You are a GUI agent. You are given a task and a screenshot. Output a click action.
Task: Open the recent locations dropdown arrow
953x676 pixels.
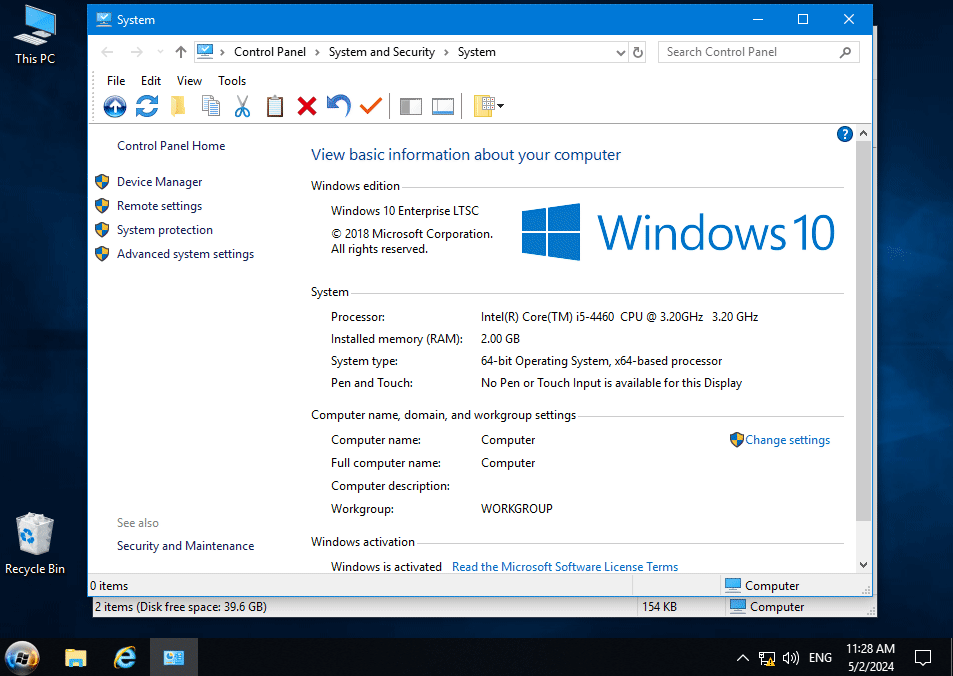pyautogui.click(x=160, y=52)
